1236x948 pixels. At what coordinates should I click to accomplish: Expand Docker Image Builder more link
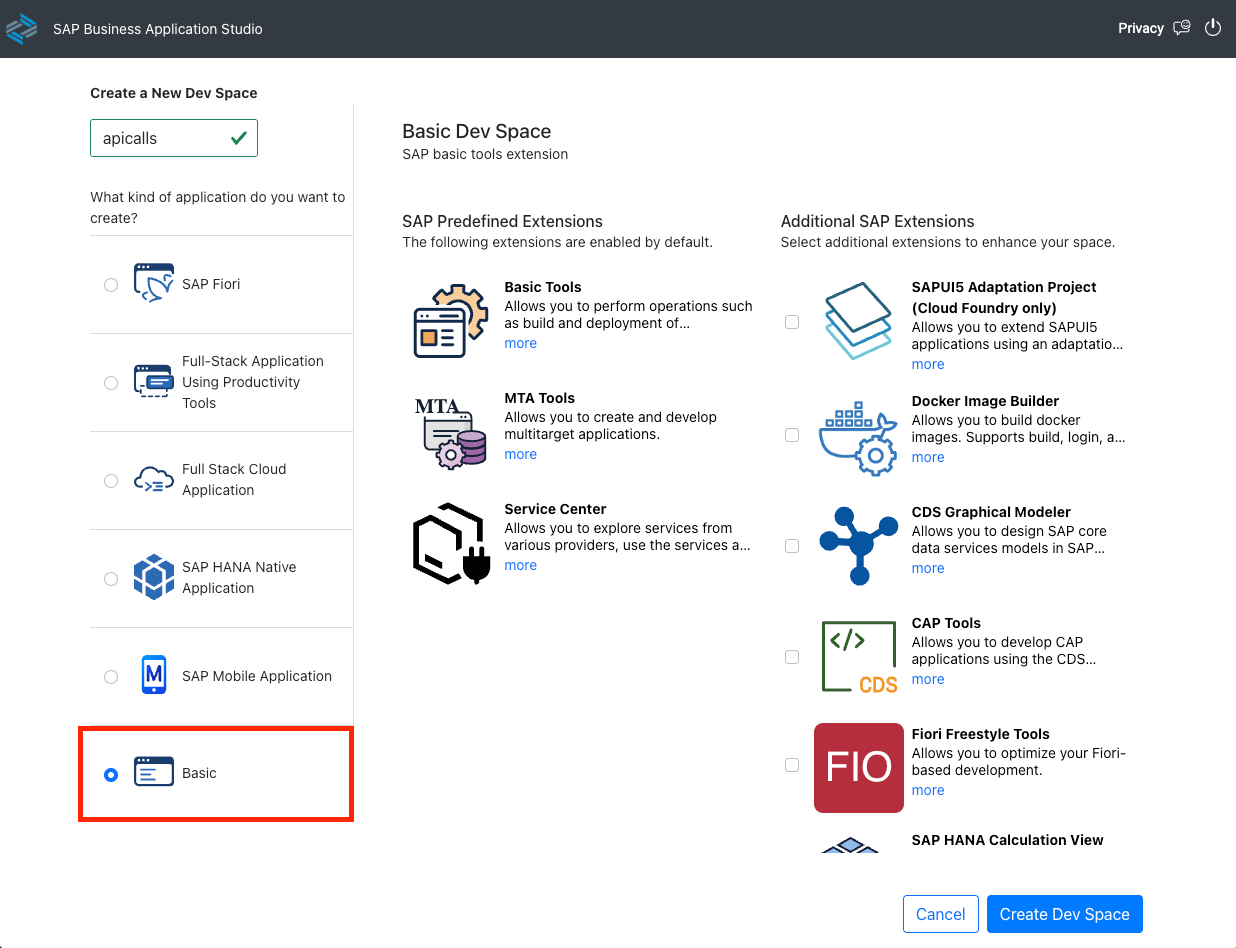(x=928, y=457)
